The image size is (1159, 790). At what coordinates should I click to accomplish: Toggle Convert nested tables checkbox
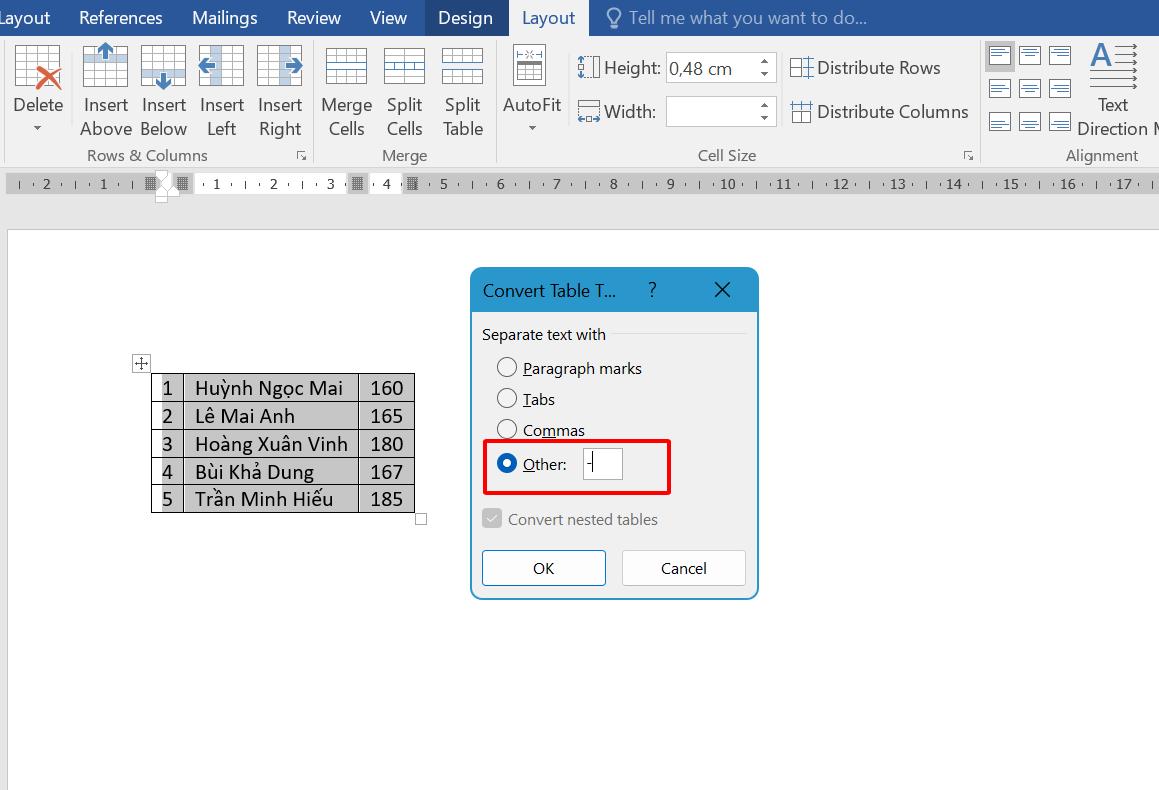coord(492,518)
